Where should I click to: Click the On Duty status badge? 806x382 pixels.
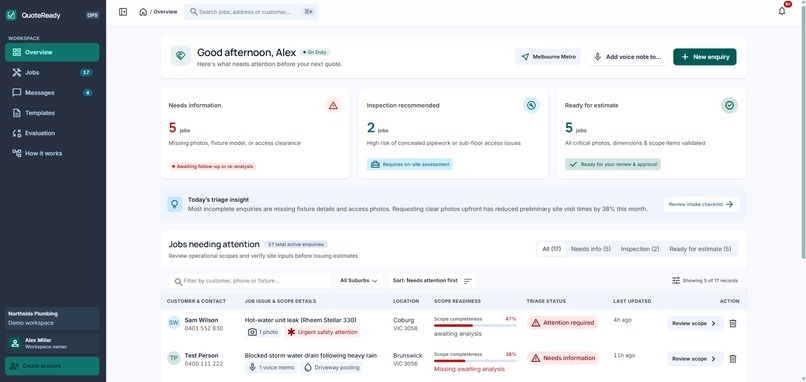[x=315, y=52]
